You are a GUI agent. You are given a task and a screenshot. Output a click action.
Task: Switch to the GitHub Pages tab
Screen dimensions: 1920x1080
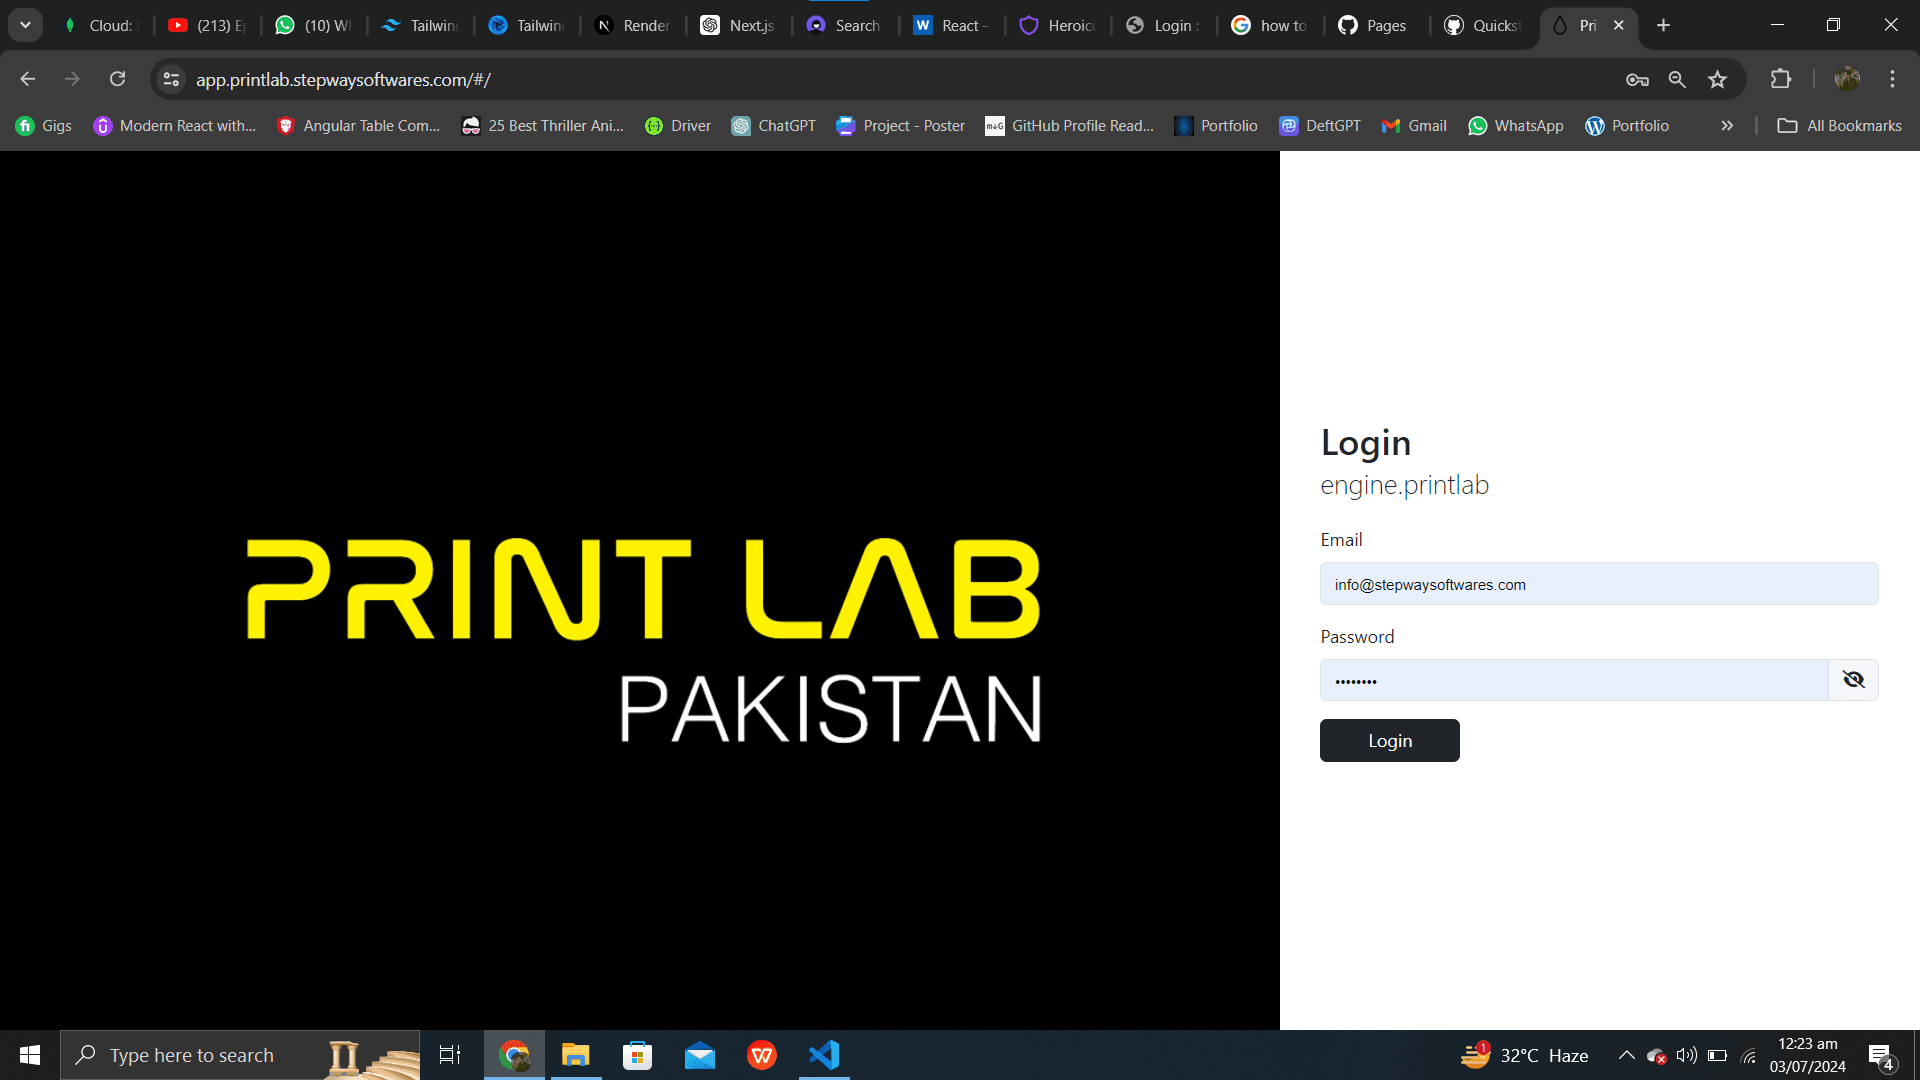pos(1378,25)
